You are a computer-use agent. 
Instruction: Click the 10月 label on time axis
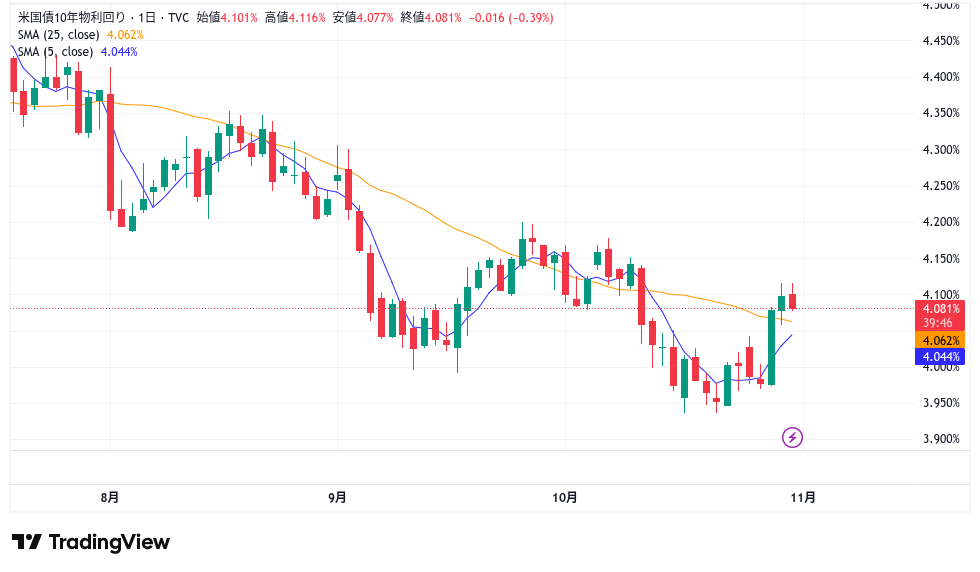pyautogui.click(x=565, y=496)
